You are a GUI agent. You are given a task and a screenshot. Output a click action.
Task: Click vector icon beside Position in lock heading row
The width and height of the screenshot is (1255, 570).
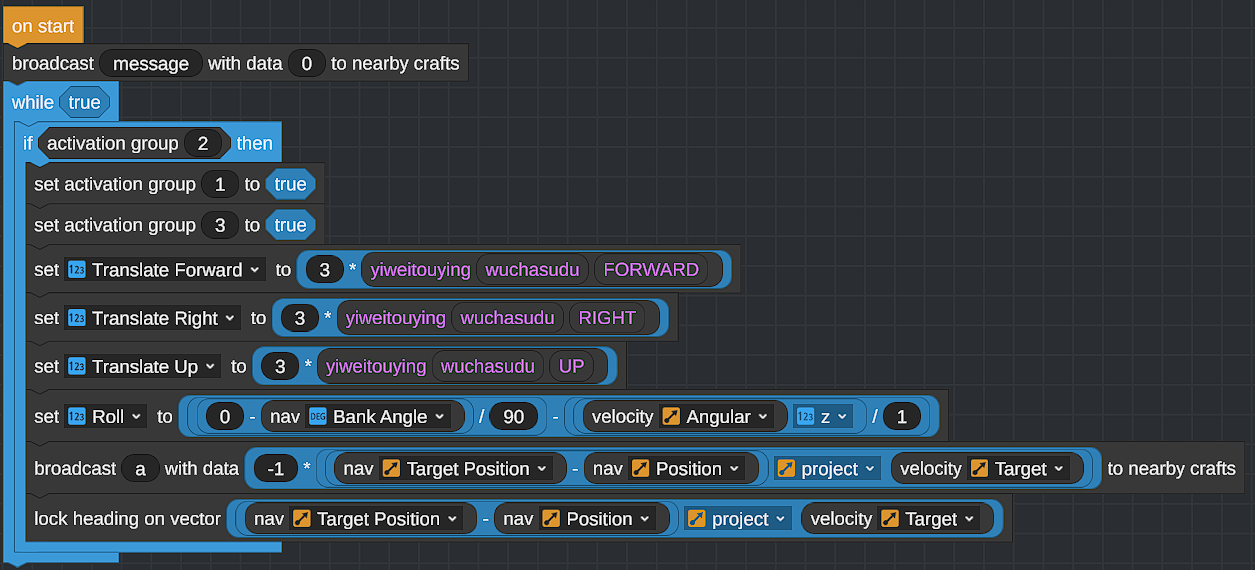pos(550,519)
